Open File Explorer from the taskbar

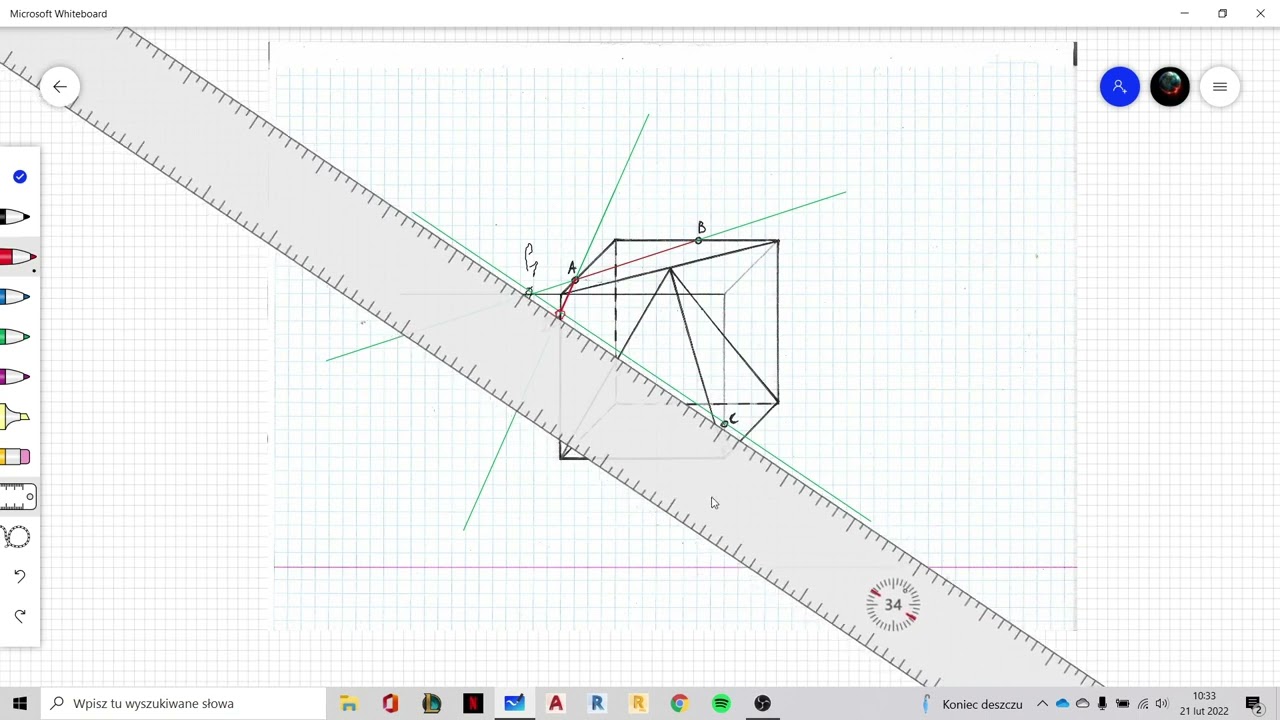coord(349,703)
